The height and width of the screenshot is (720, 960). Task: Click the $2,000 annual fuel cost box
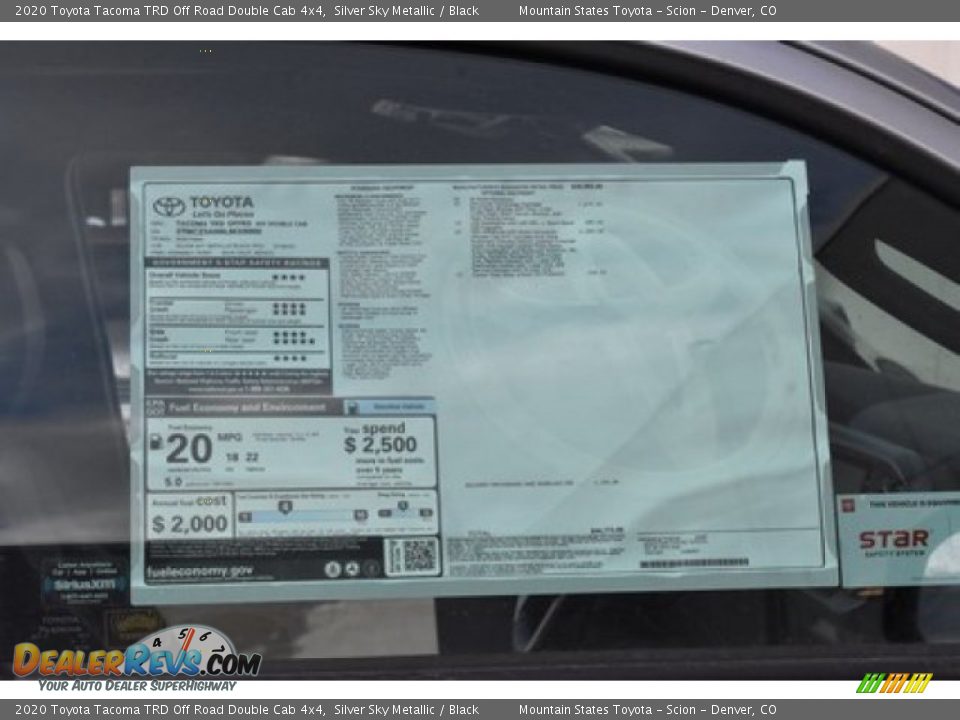coord(189,516)
